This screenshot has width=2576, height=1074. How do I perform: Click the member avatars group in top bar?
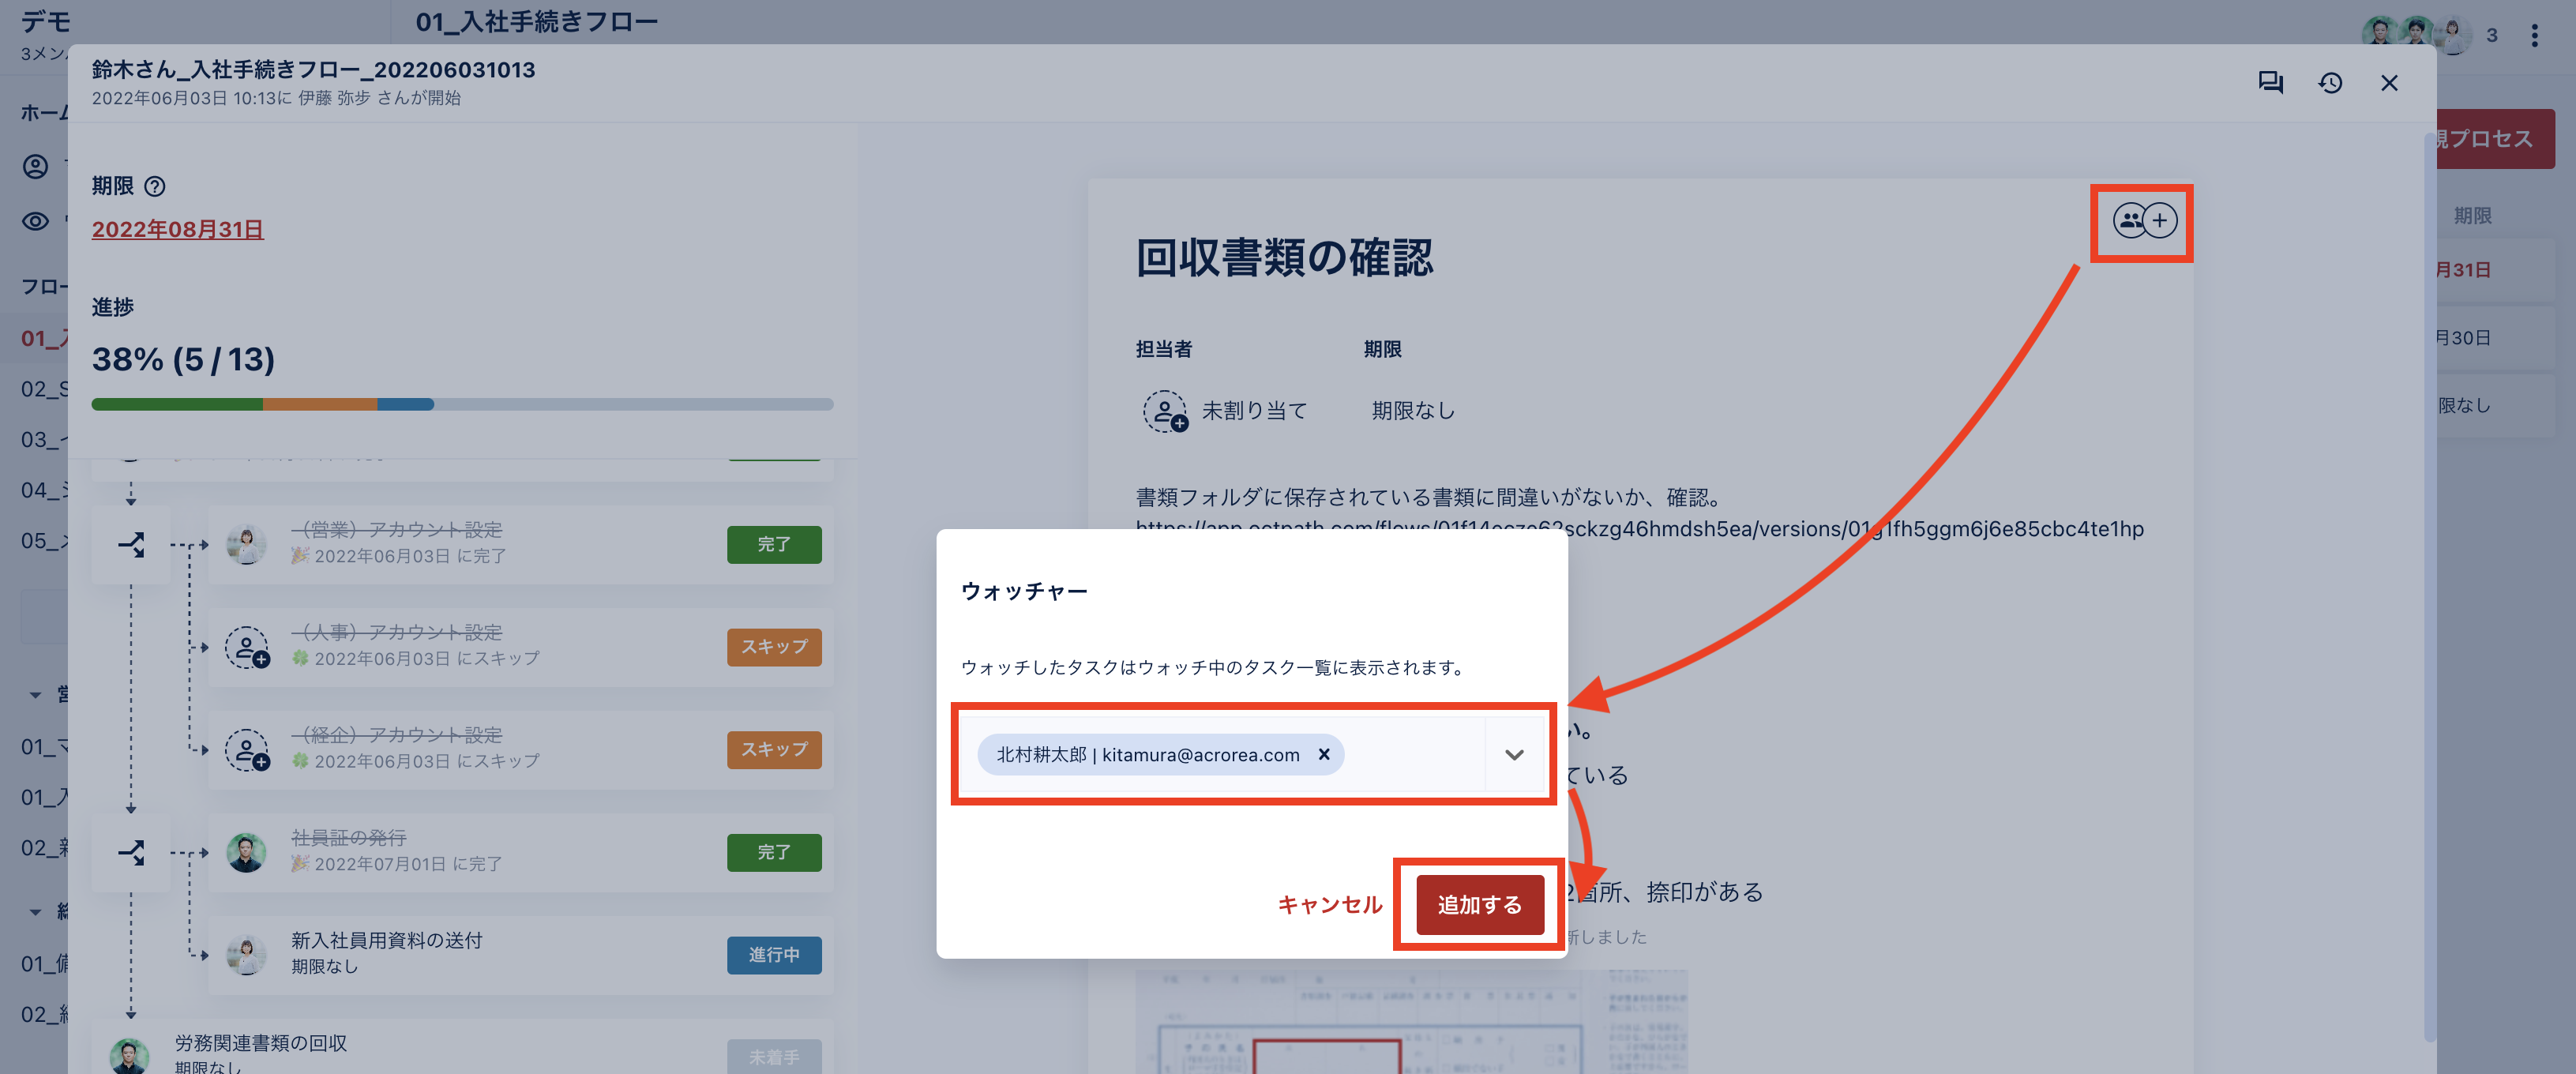tap(2416, 34)
